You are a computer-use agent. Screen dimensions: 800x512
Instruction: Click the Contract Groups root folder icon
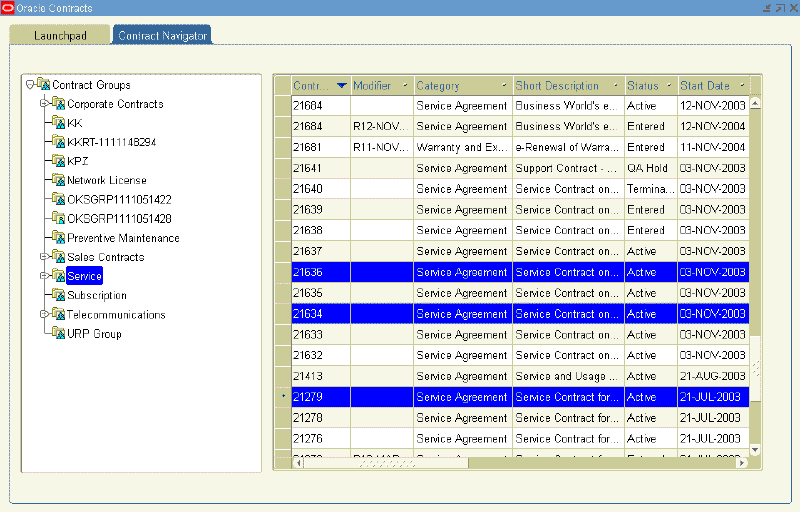pyautogui.click(x=43, y=84)
